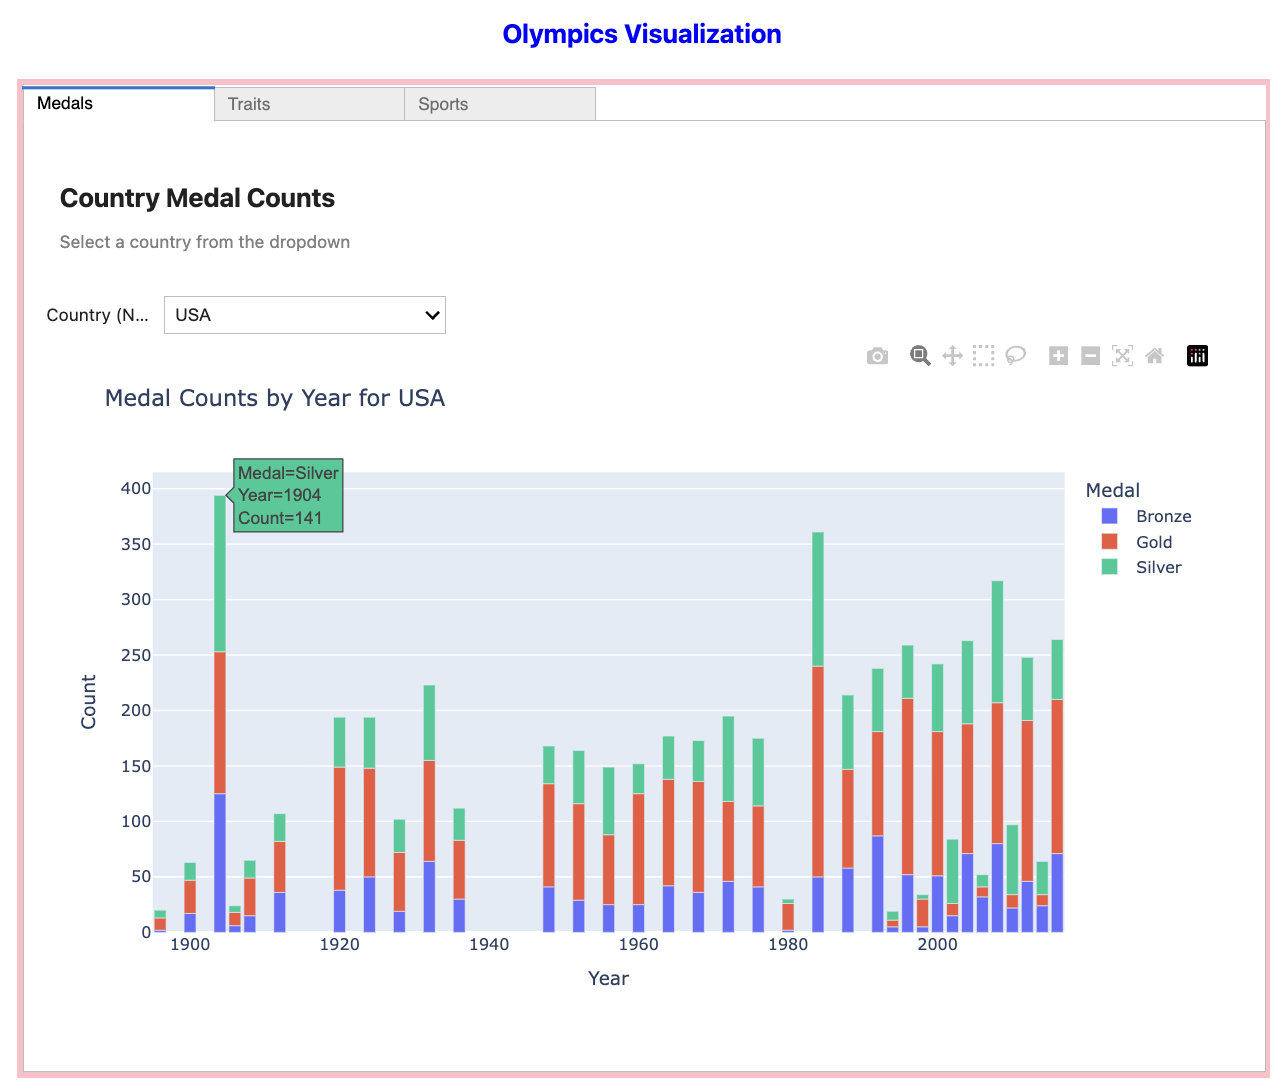Download plot as PNG camera icon
Screen dimensions: 1288x1088
tap(877, 356)
